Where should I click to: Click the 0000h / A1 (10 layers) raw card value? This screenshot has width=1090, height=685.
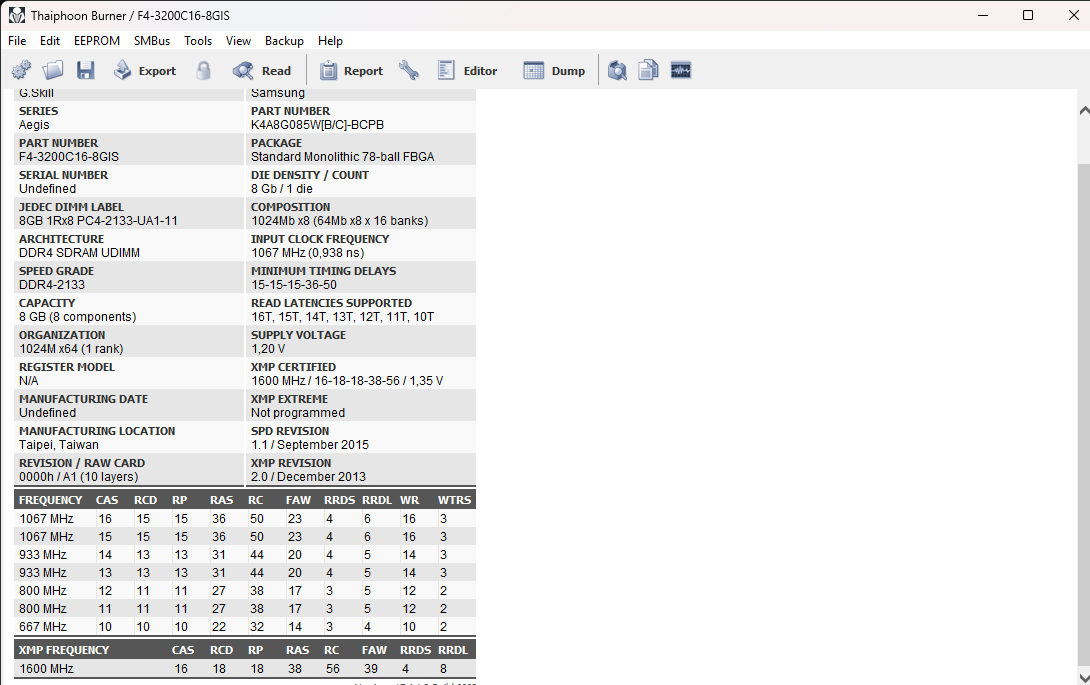tap(79, 476)
